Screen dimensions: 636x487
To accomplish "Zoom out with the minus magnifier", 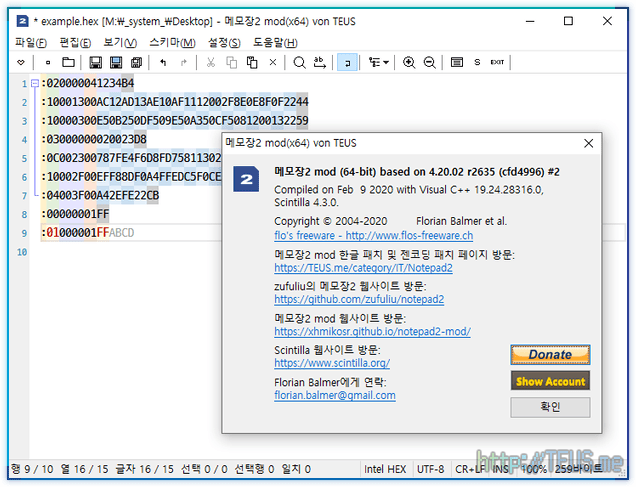I will tap(430, 62).
